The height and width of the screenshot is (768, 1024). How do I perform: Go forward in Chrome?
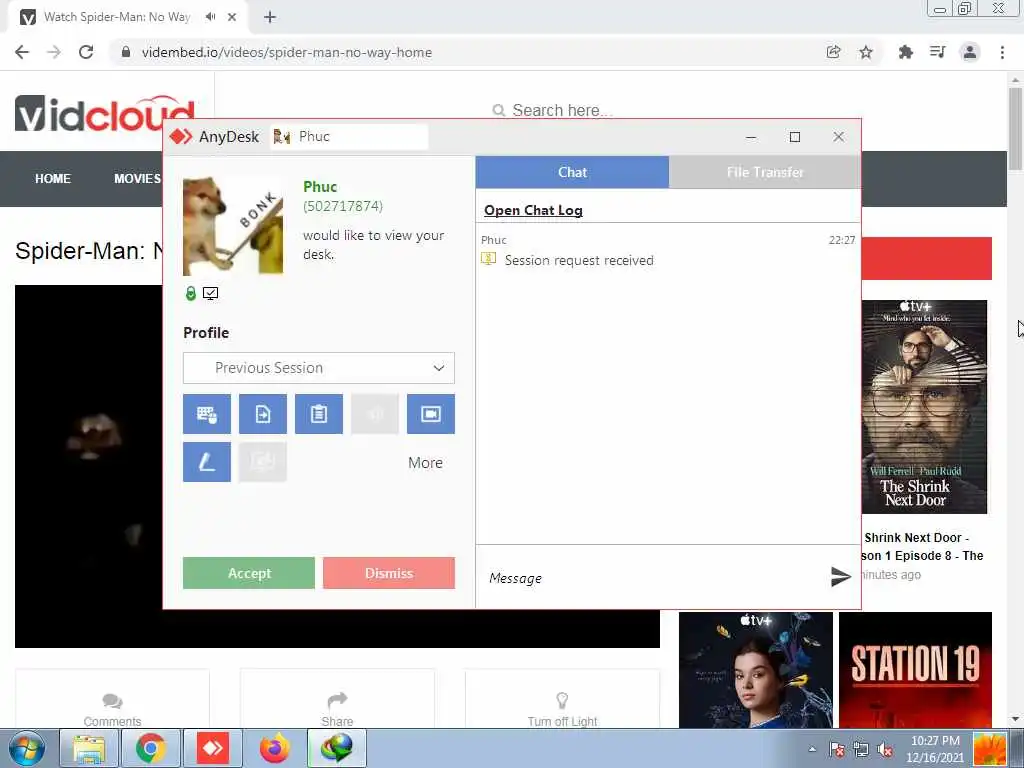tap(54, 52)
